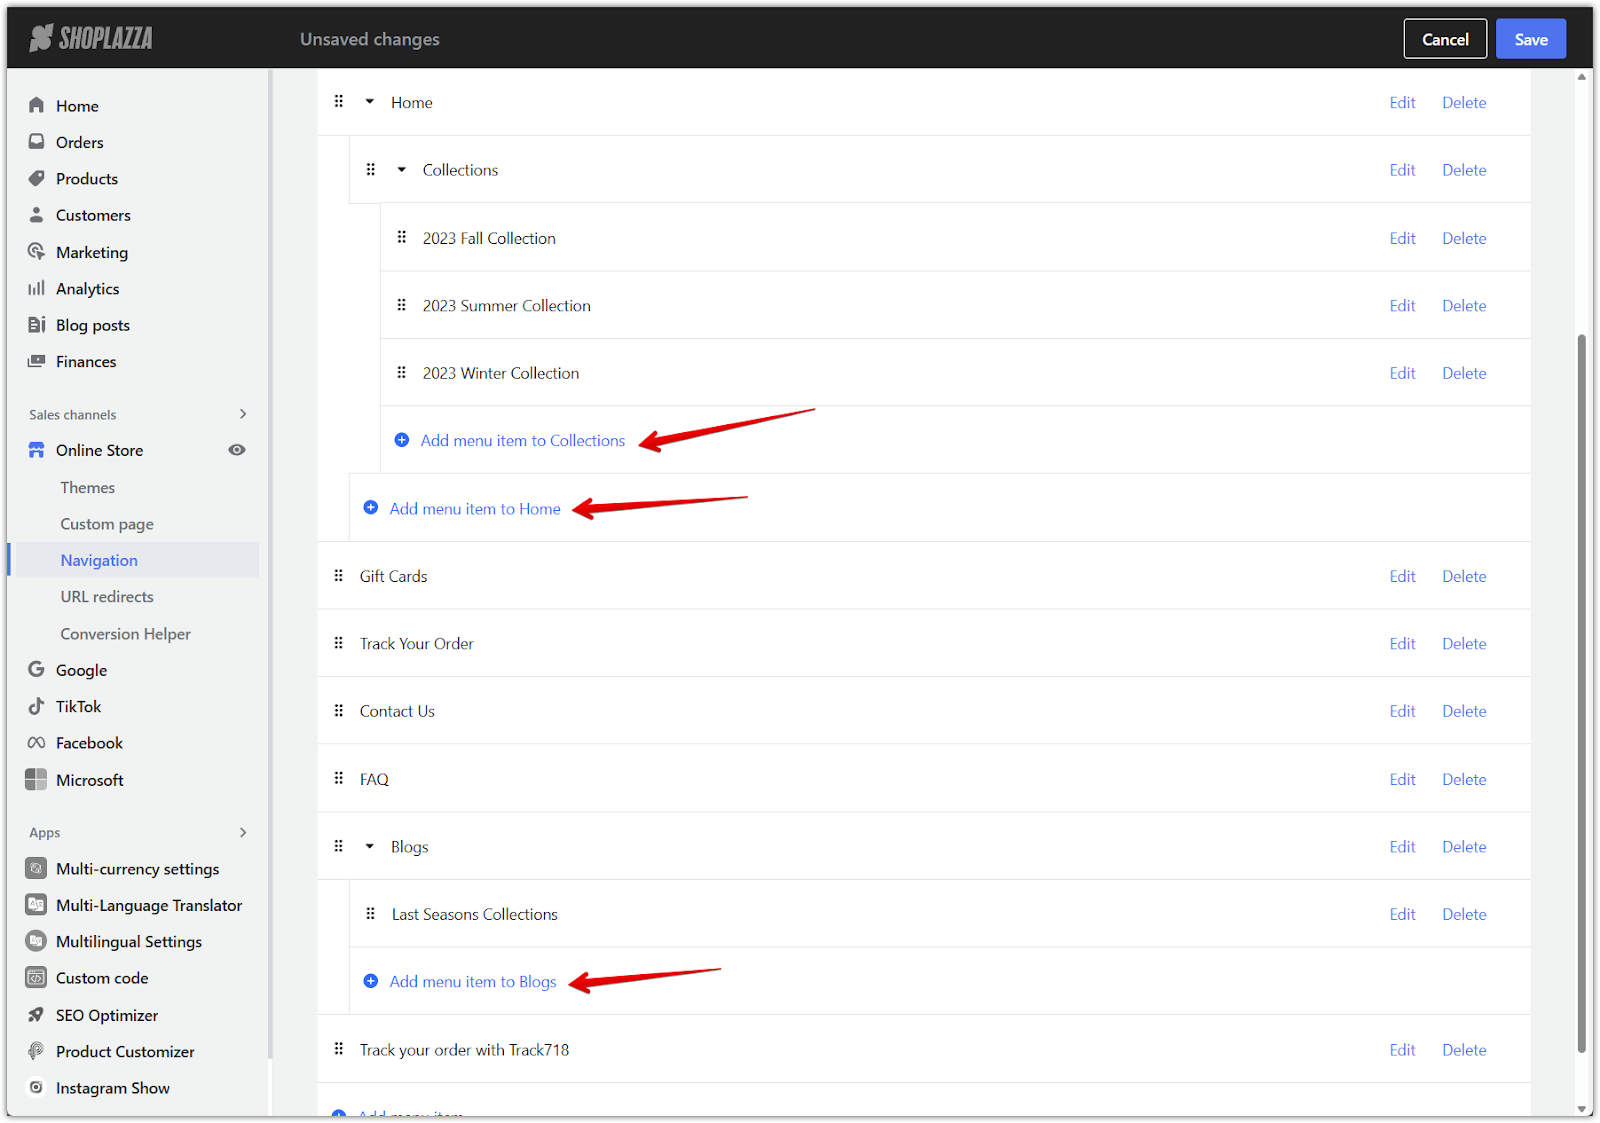
Task: Open Conversion Helper
Action: (x=125, y=633)
